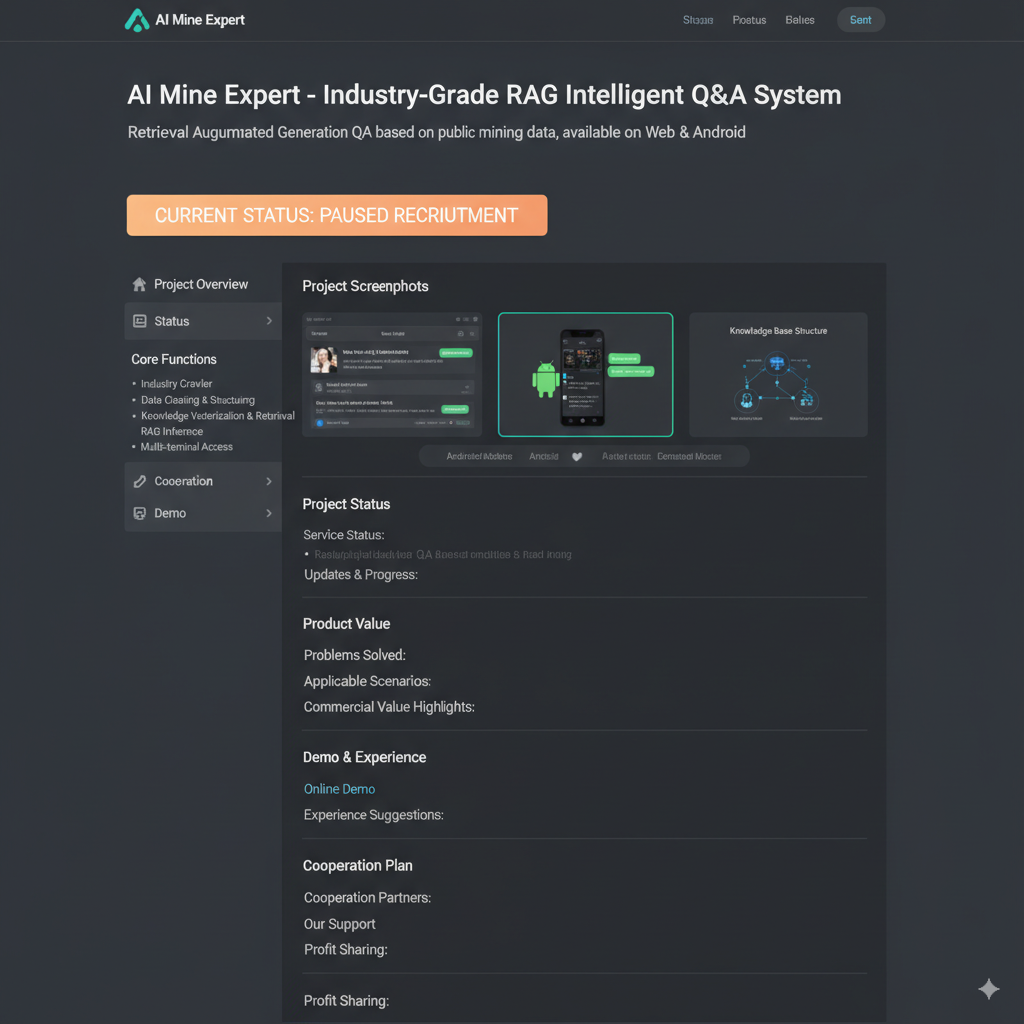Open the web chat interface screenshot thumbnail
This screenshot has width=1024, height=1024.
point(392,375)
